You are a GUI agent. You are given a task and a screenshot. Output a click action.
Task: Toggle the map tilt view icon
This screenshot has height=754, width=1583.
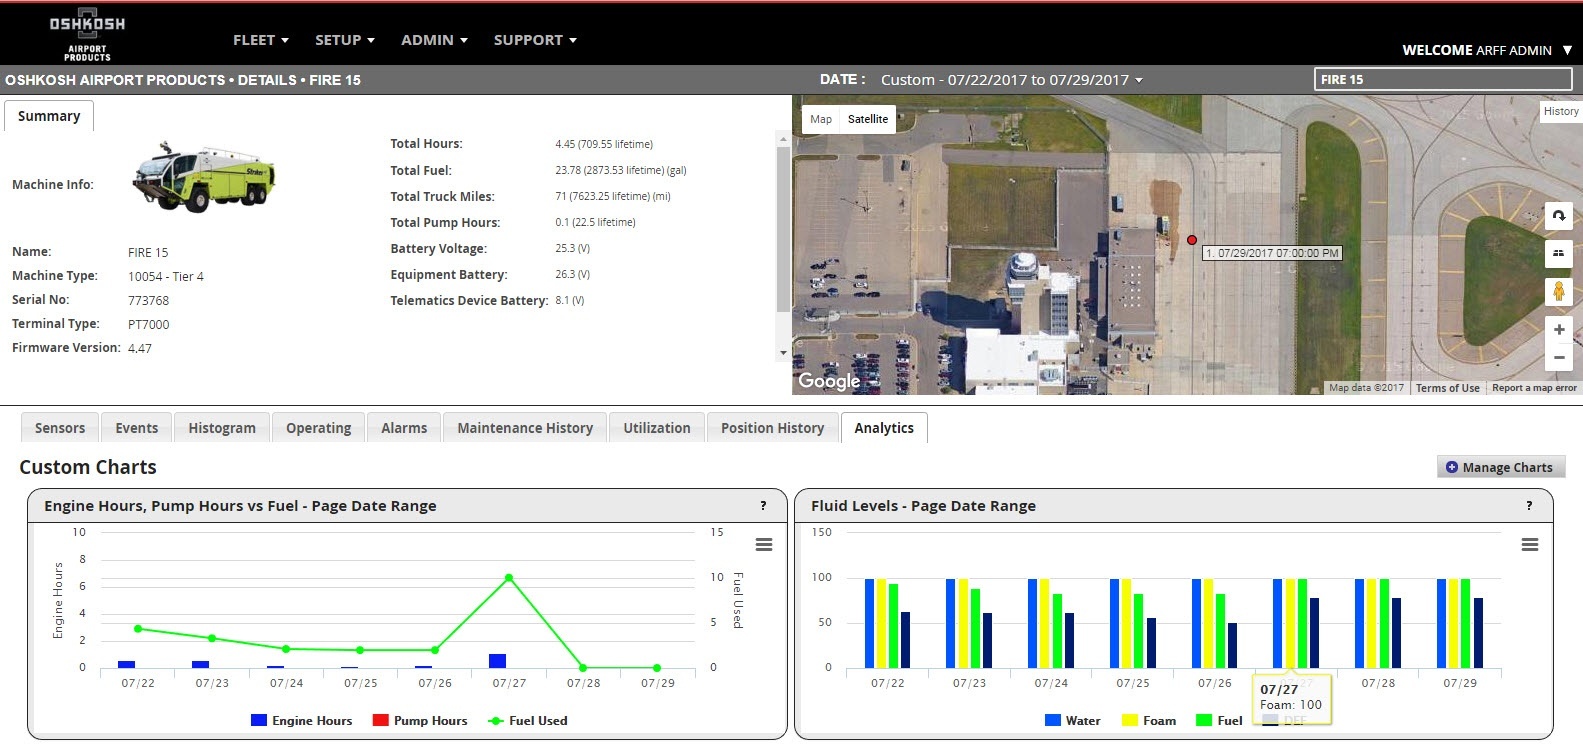(x=1558, y=254)
